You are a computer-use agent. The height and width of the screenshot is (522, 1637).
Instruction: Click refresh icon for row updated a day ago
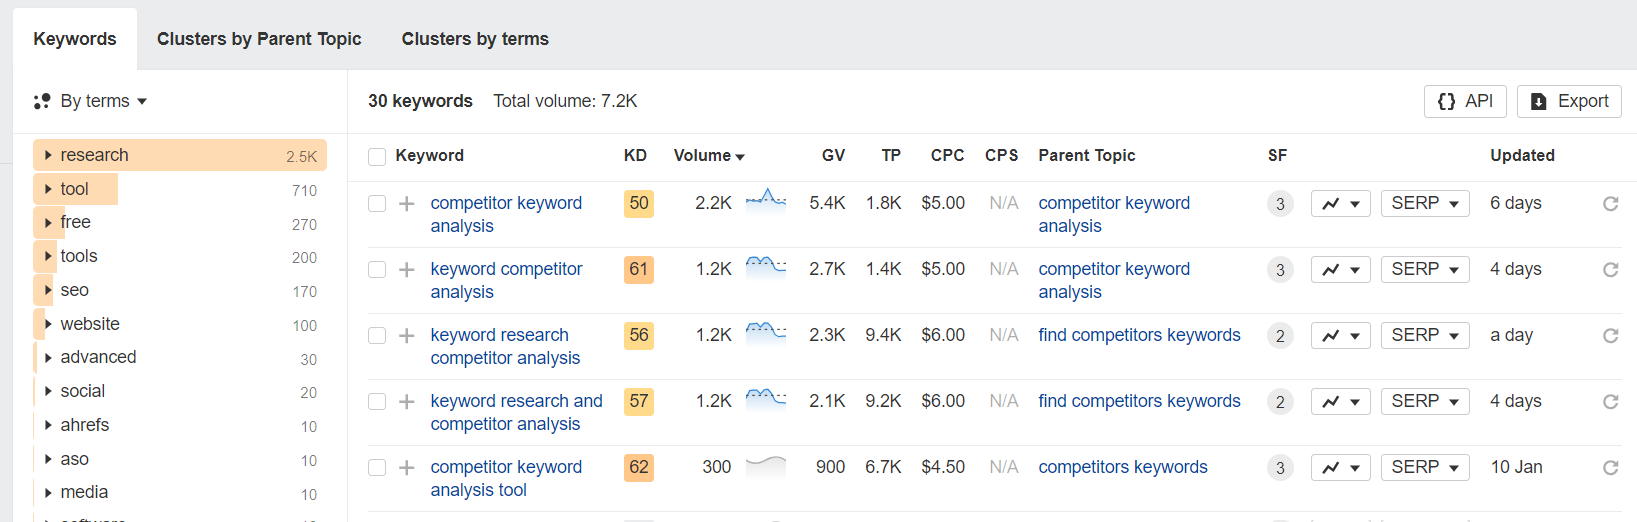click(x=1610, y=336)
